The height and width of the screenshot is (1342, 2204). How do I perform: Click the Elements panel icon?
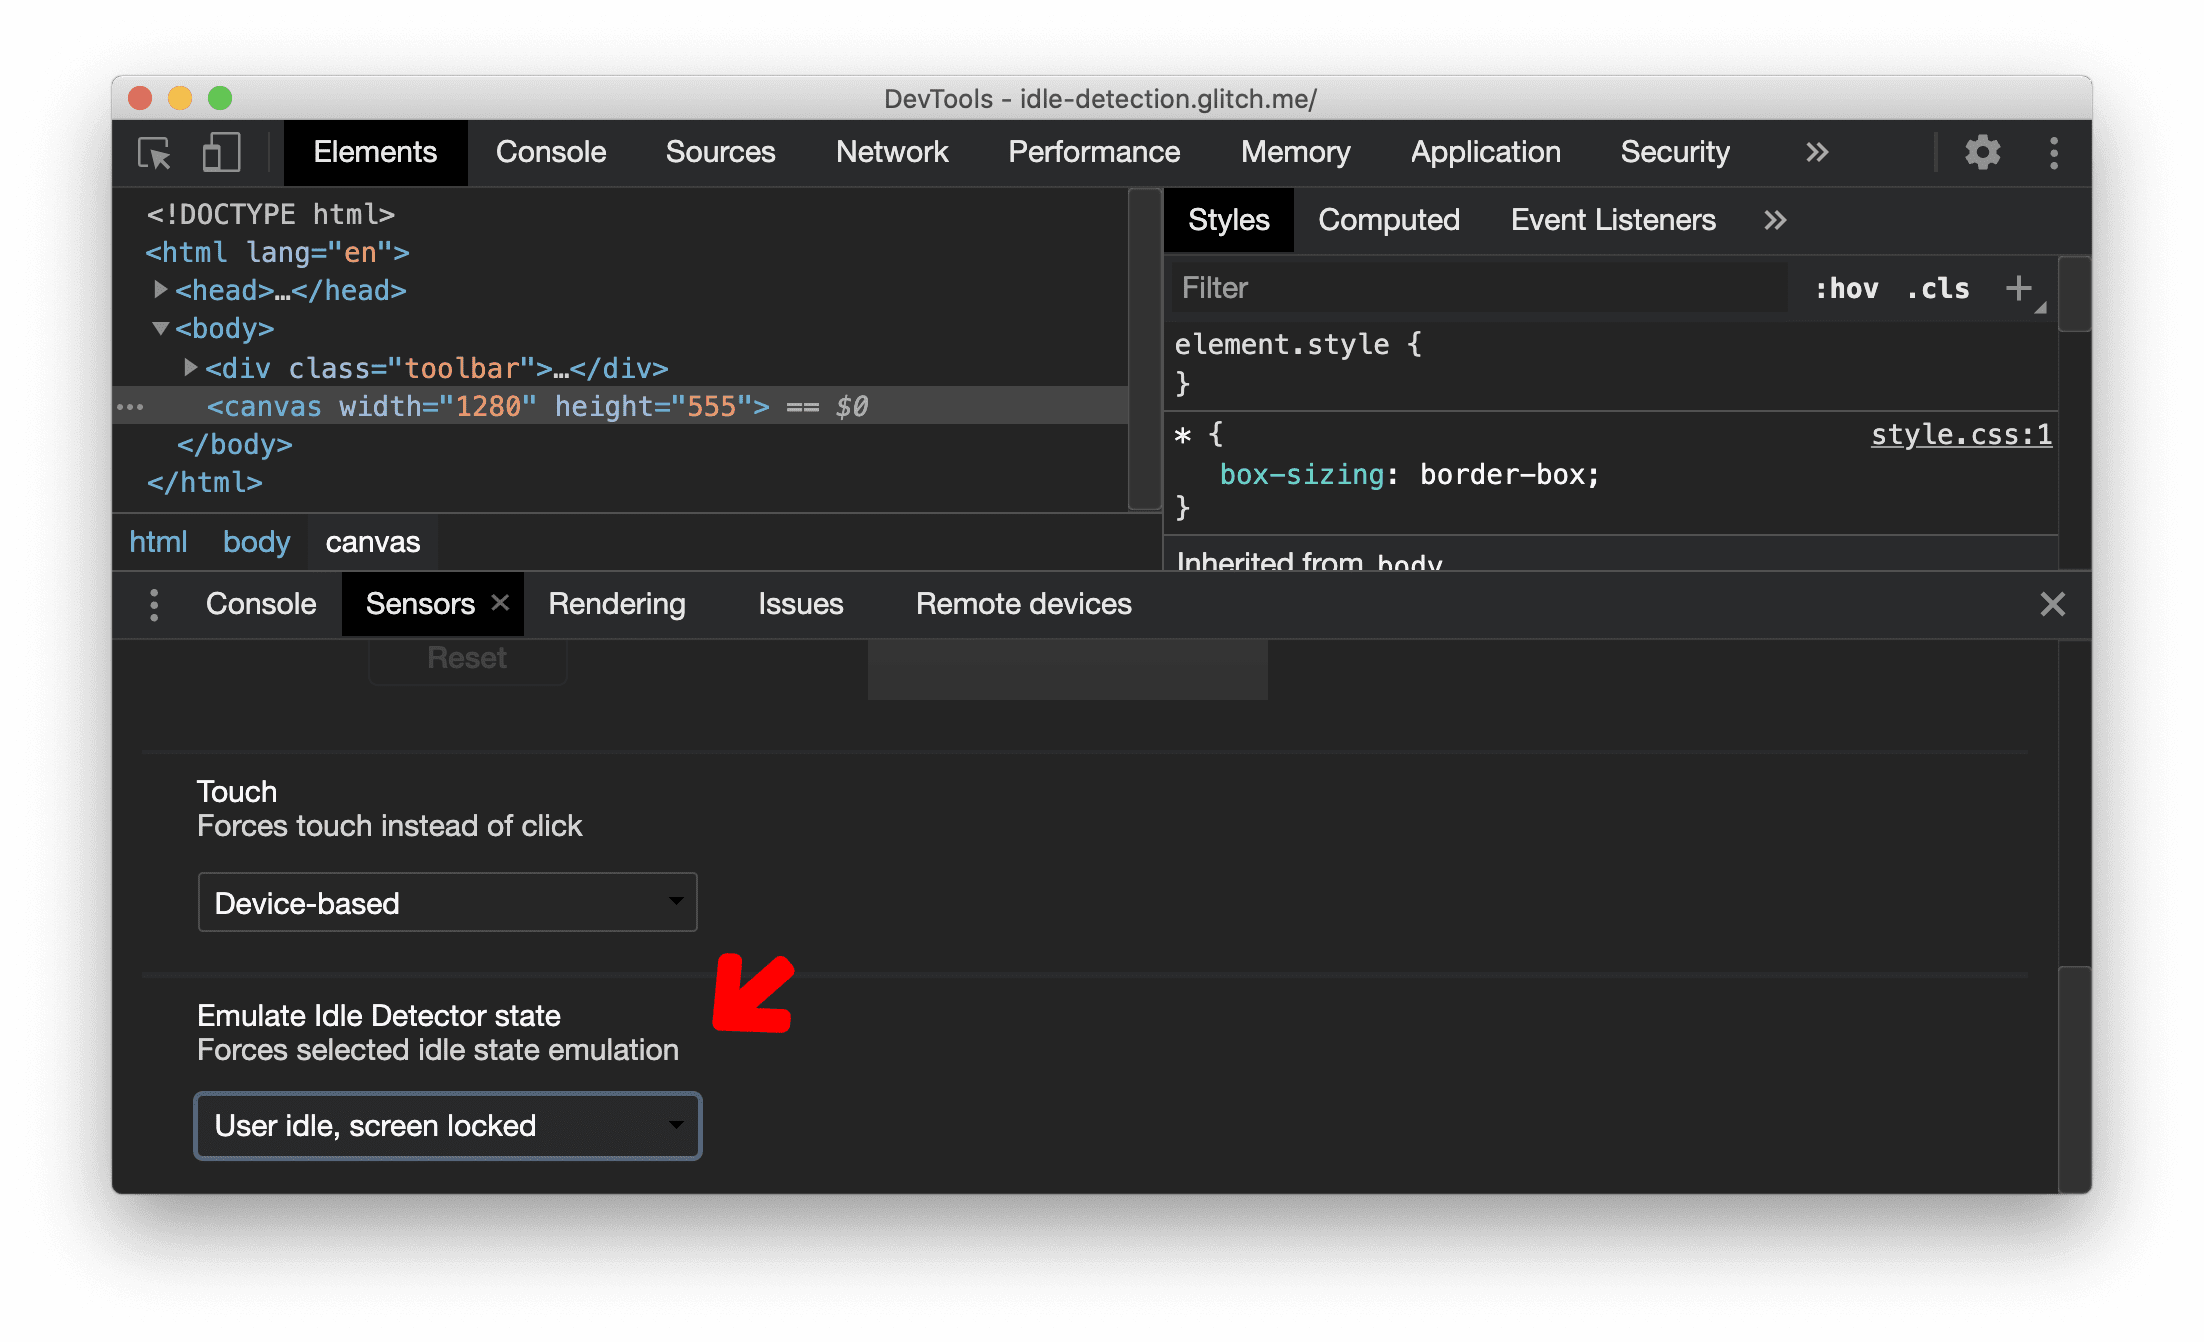pos(373,153)
